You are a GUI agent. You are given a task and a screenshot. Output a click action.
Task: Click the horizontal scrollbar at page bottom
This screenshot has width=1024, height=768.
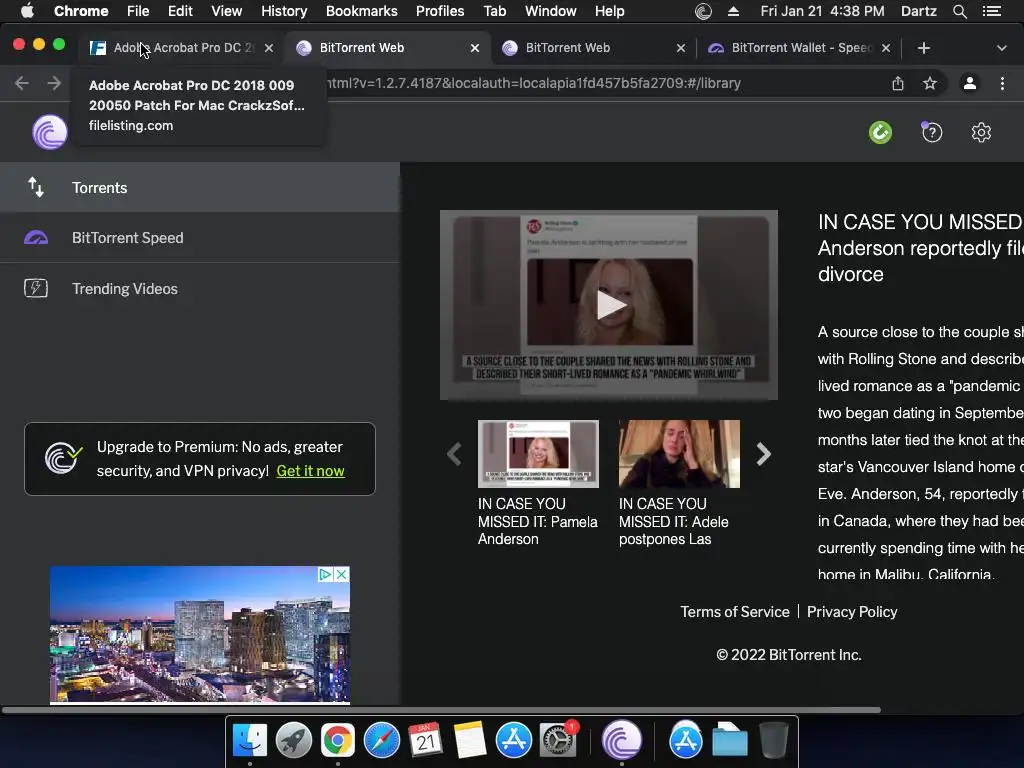coord(441,710)
